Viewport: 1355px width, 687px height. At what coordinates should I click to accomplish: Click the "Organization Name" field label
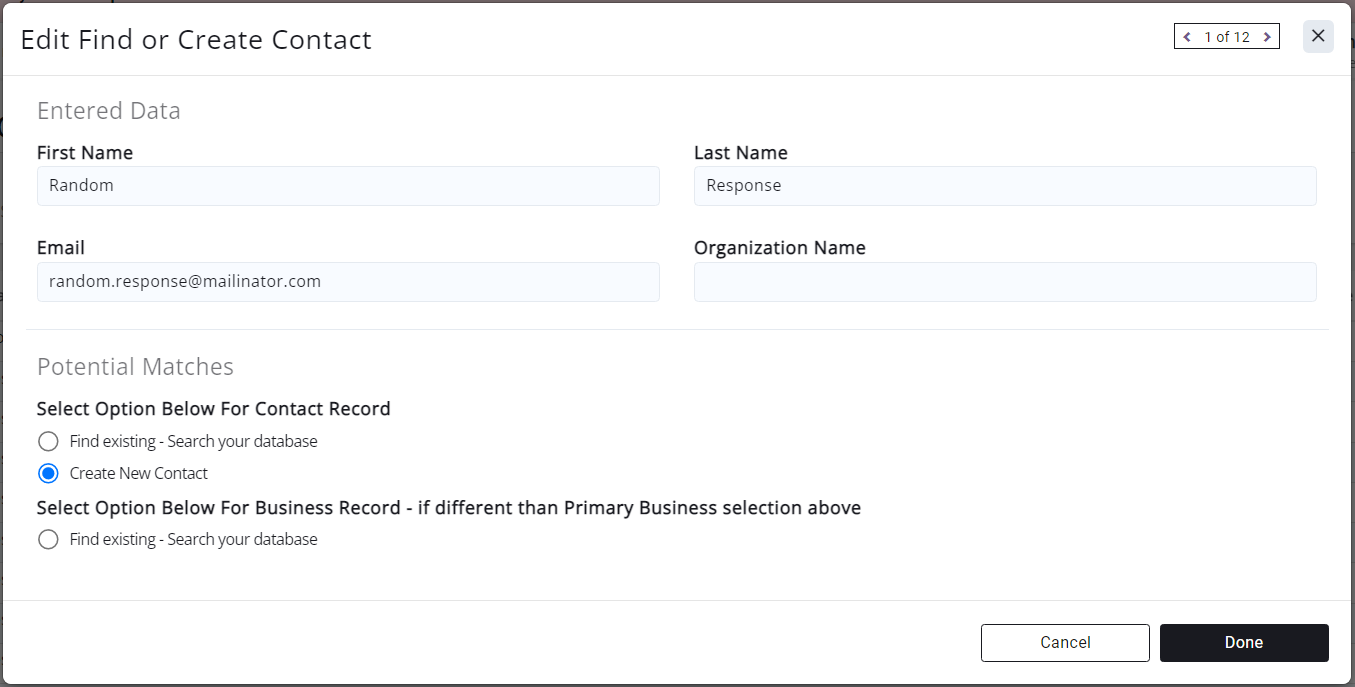tap(780, 248)
